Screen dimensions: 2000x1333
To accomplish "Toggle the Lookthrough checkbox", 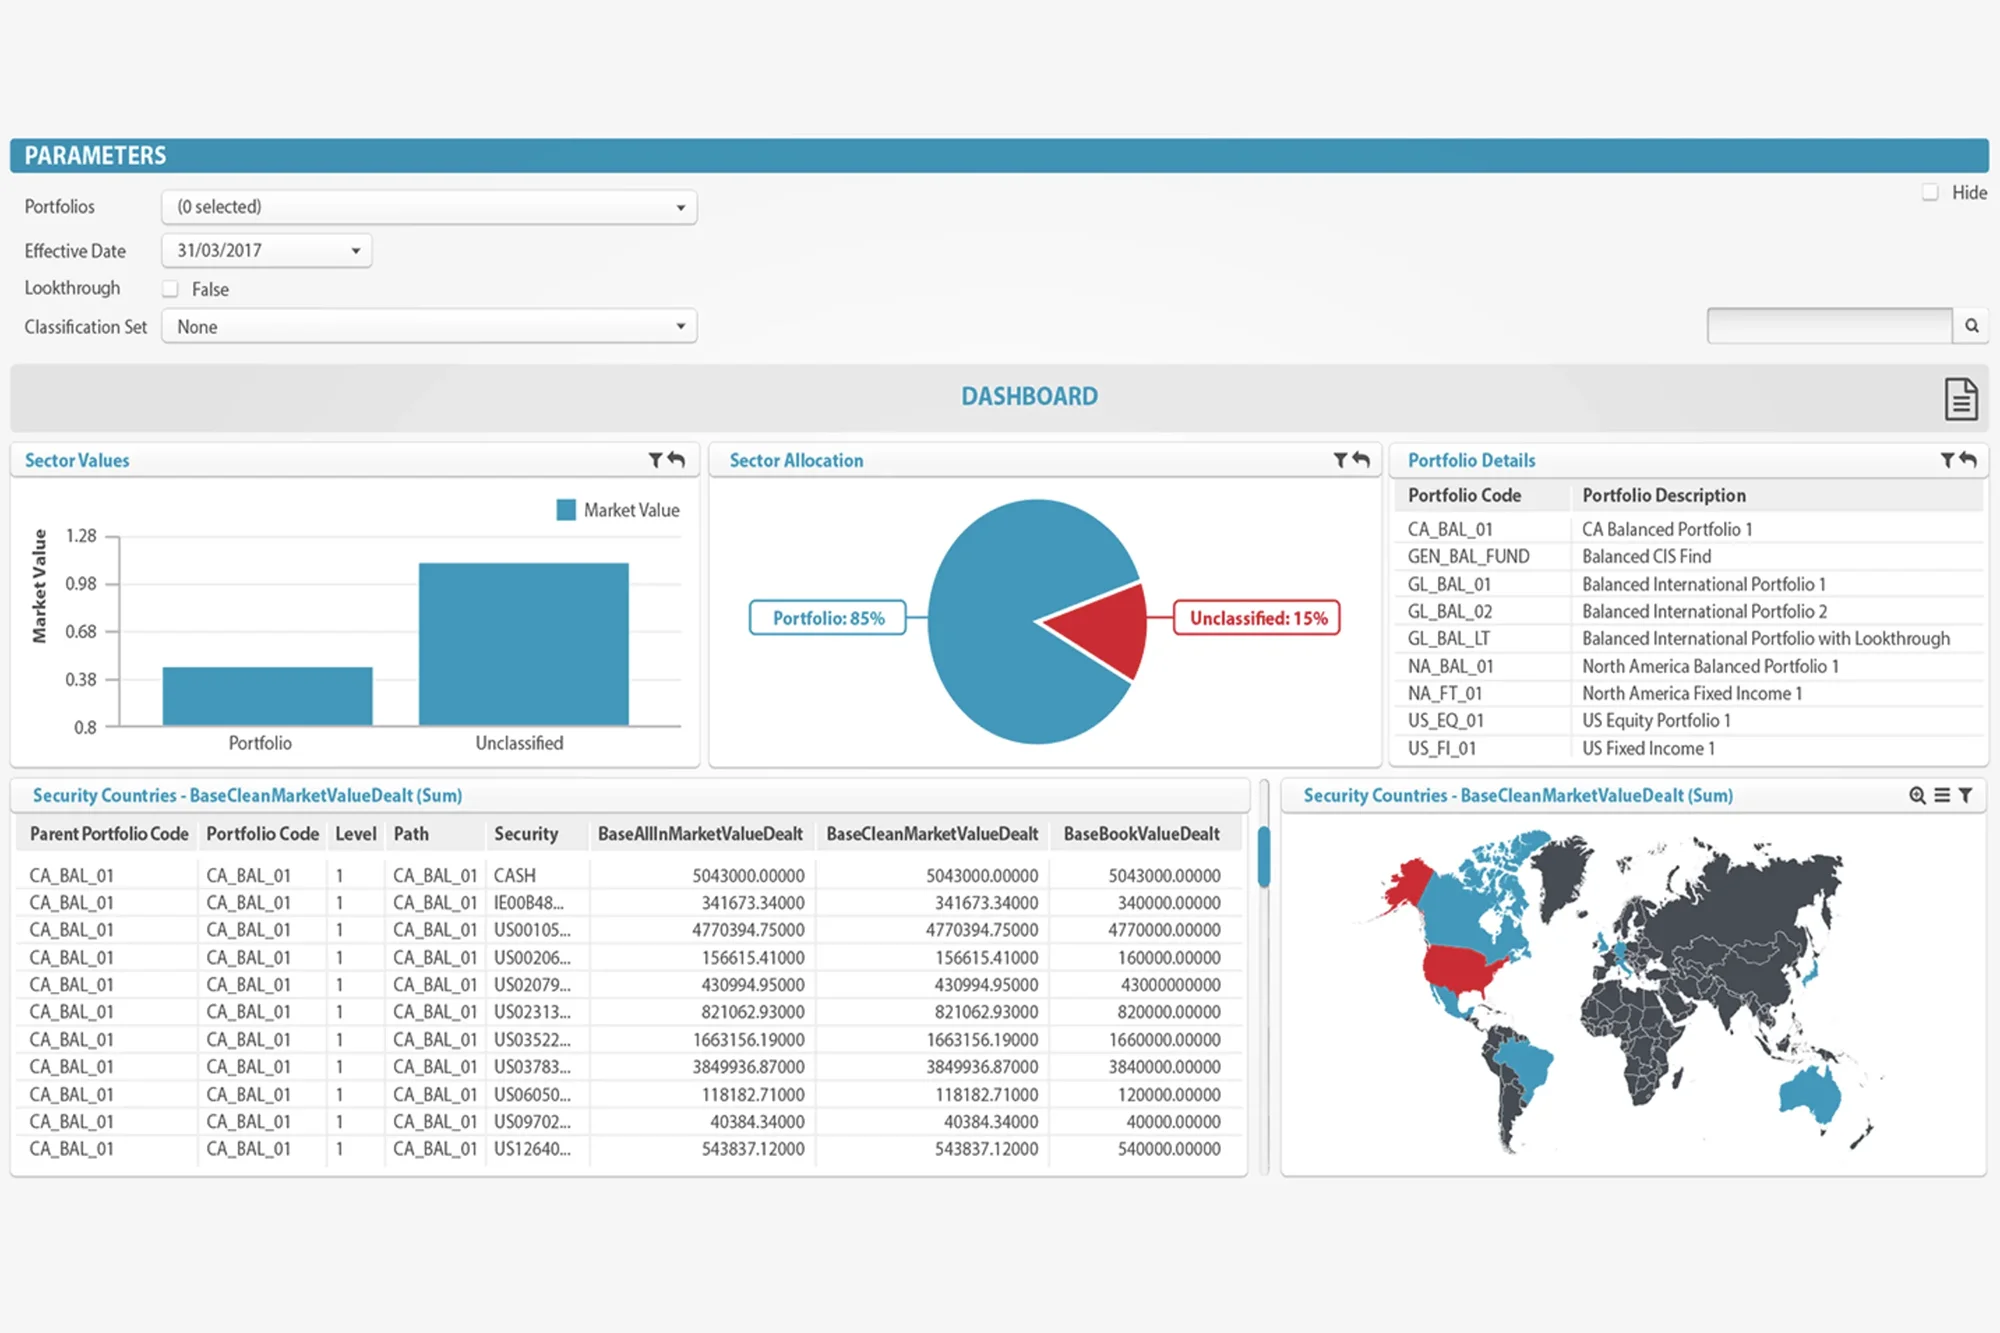I will [x=171, y=289].
